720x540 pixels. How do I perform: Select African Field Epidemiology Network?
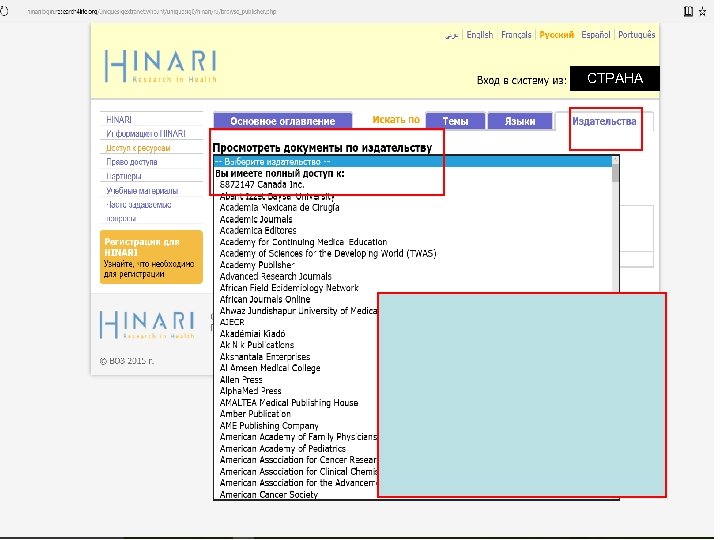point(289,288)
